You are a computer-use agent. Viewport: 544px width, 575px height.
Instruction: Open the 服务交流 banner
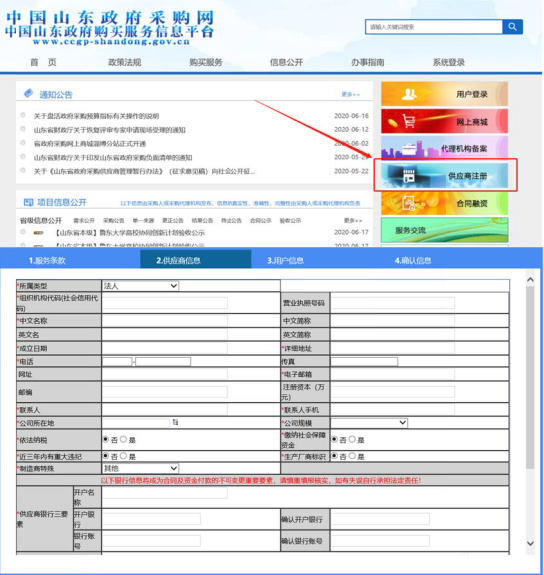[444, 230]
